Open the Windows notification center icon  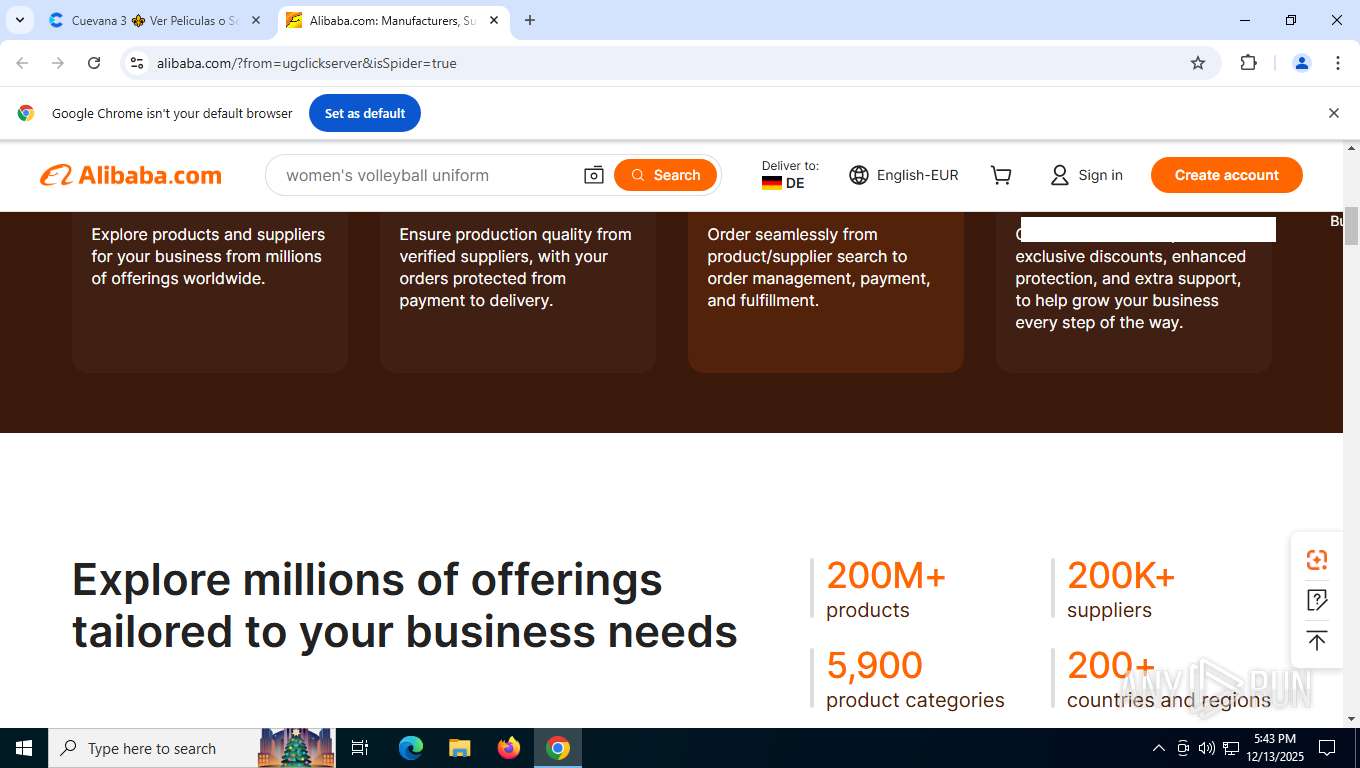[1327, 748]
